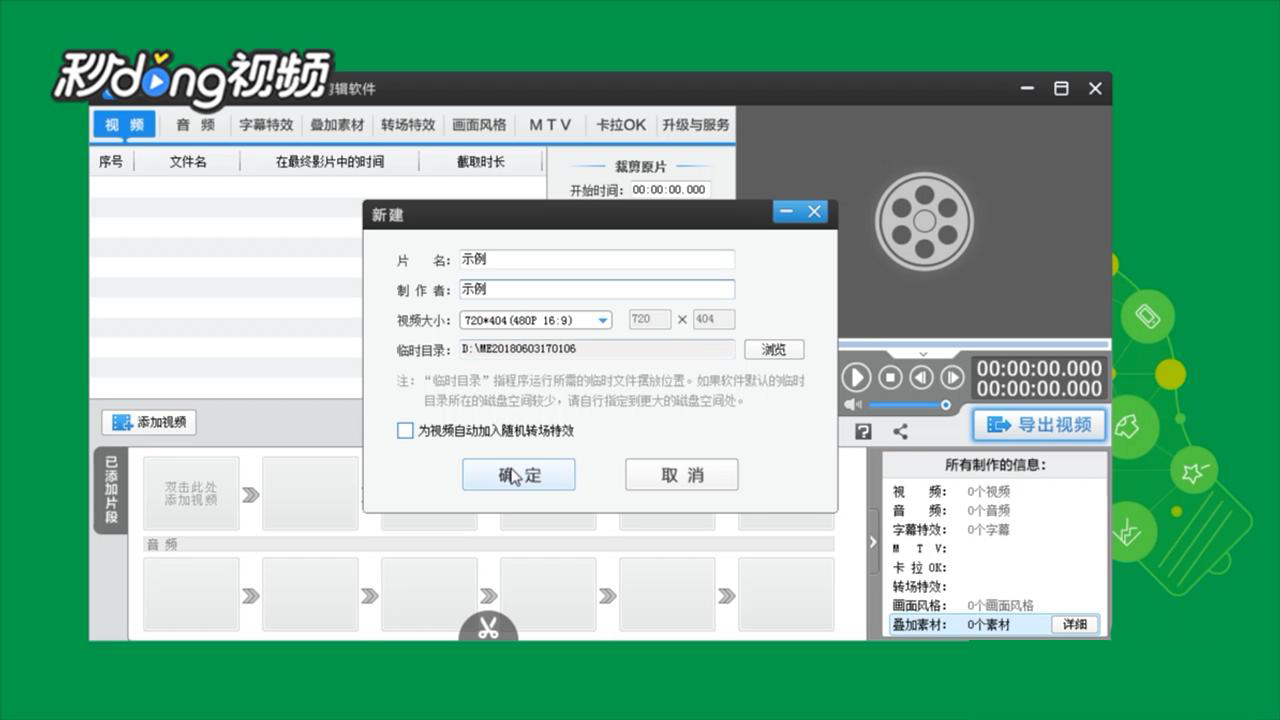Click the share icon

(900, 431)
